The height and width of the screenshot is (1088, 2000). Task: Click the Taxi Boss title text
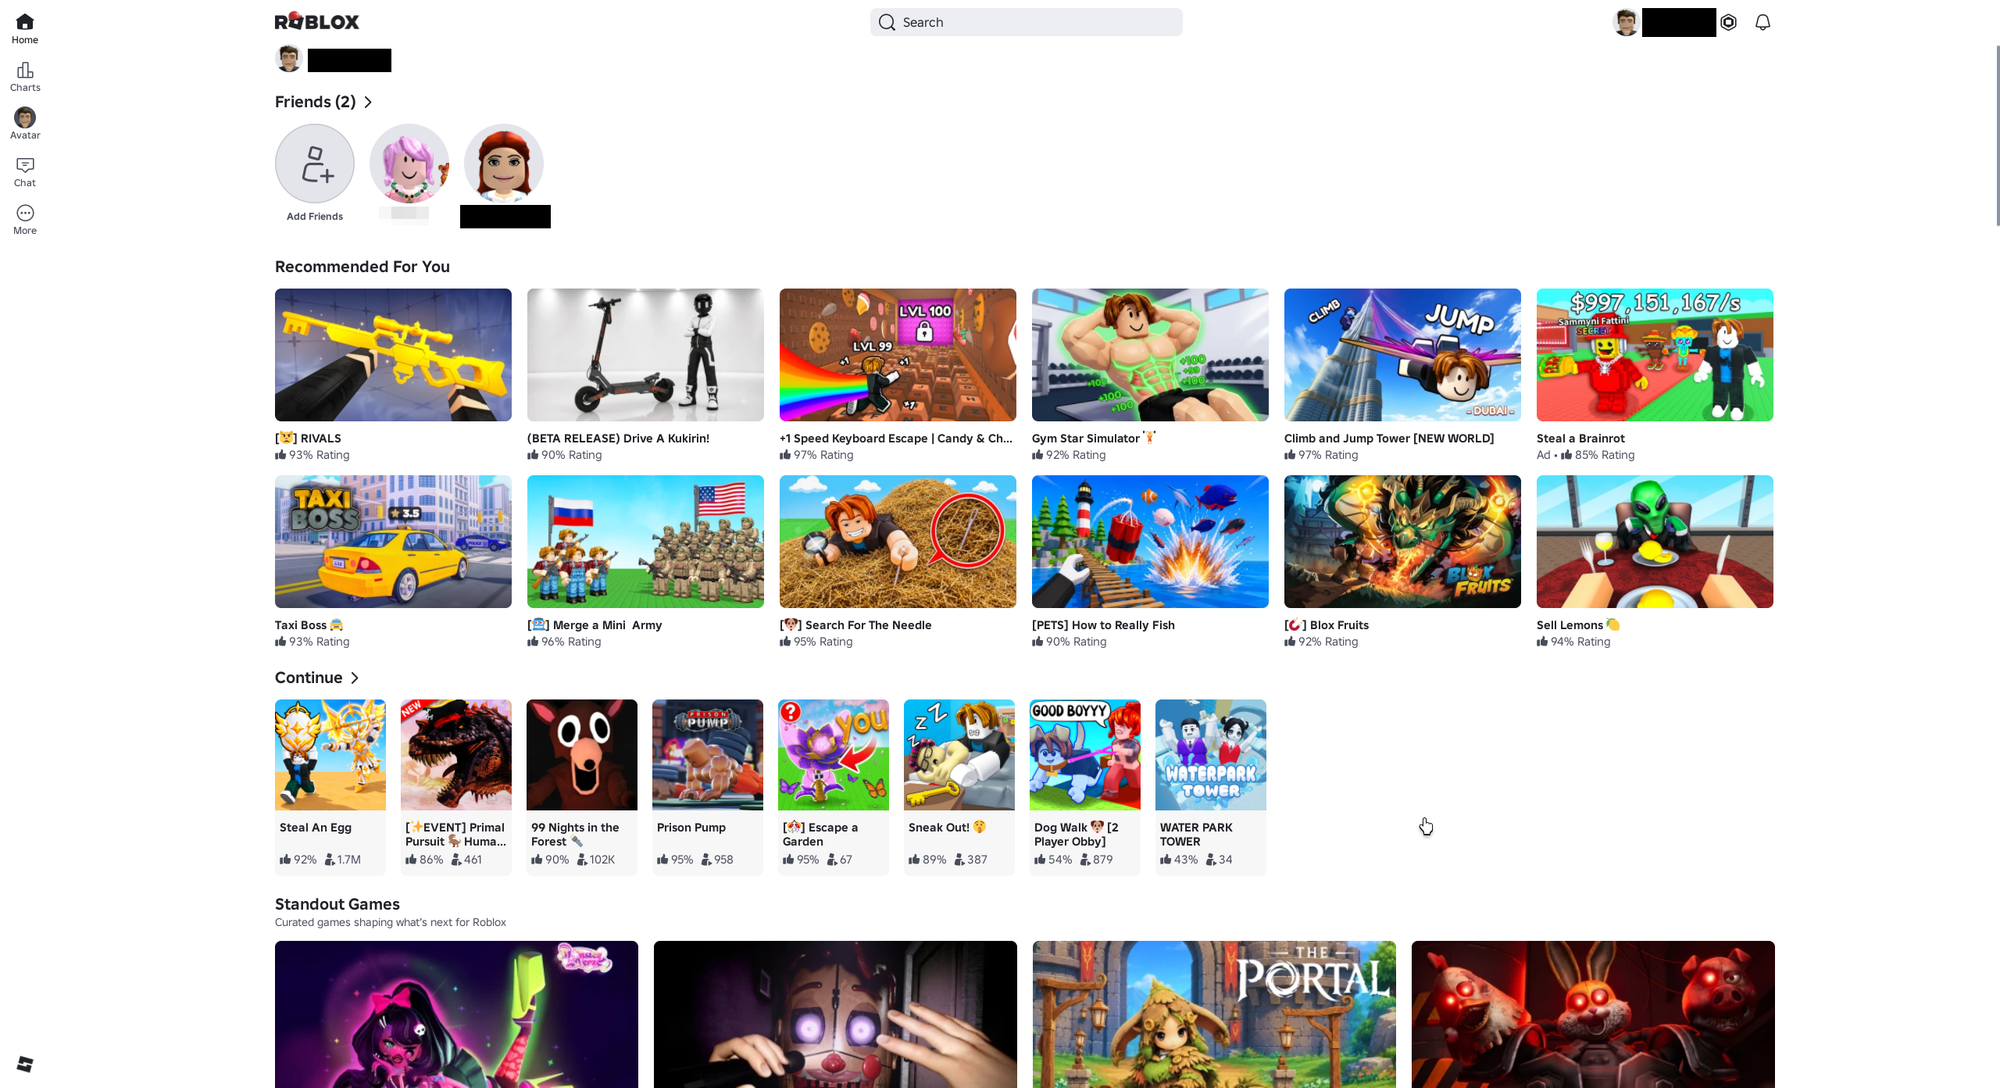click(x=309, y=625)
